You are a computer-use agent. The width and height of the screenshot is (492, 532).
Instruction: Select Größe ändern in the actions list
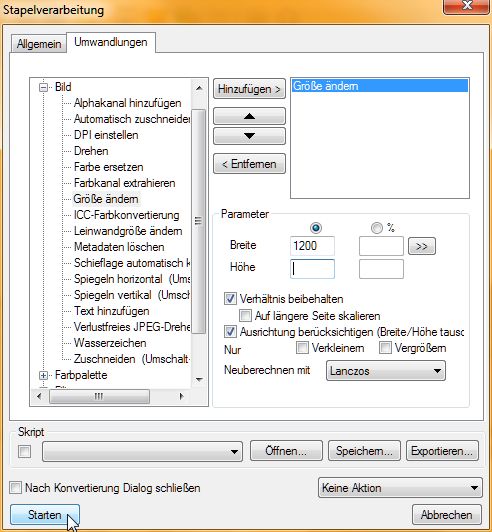click(380, 86)
